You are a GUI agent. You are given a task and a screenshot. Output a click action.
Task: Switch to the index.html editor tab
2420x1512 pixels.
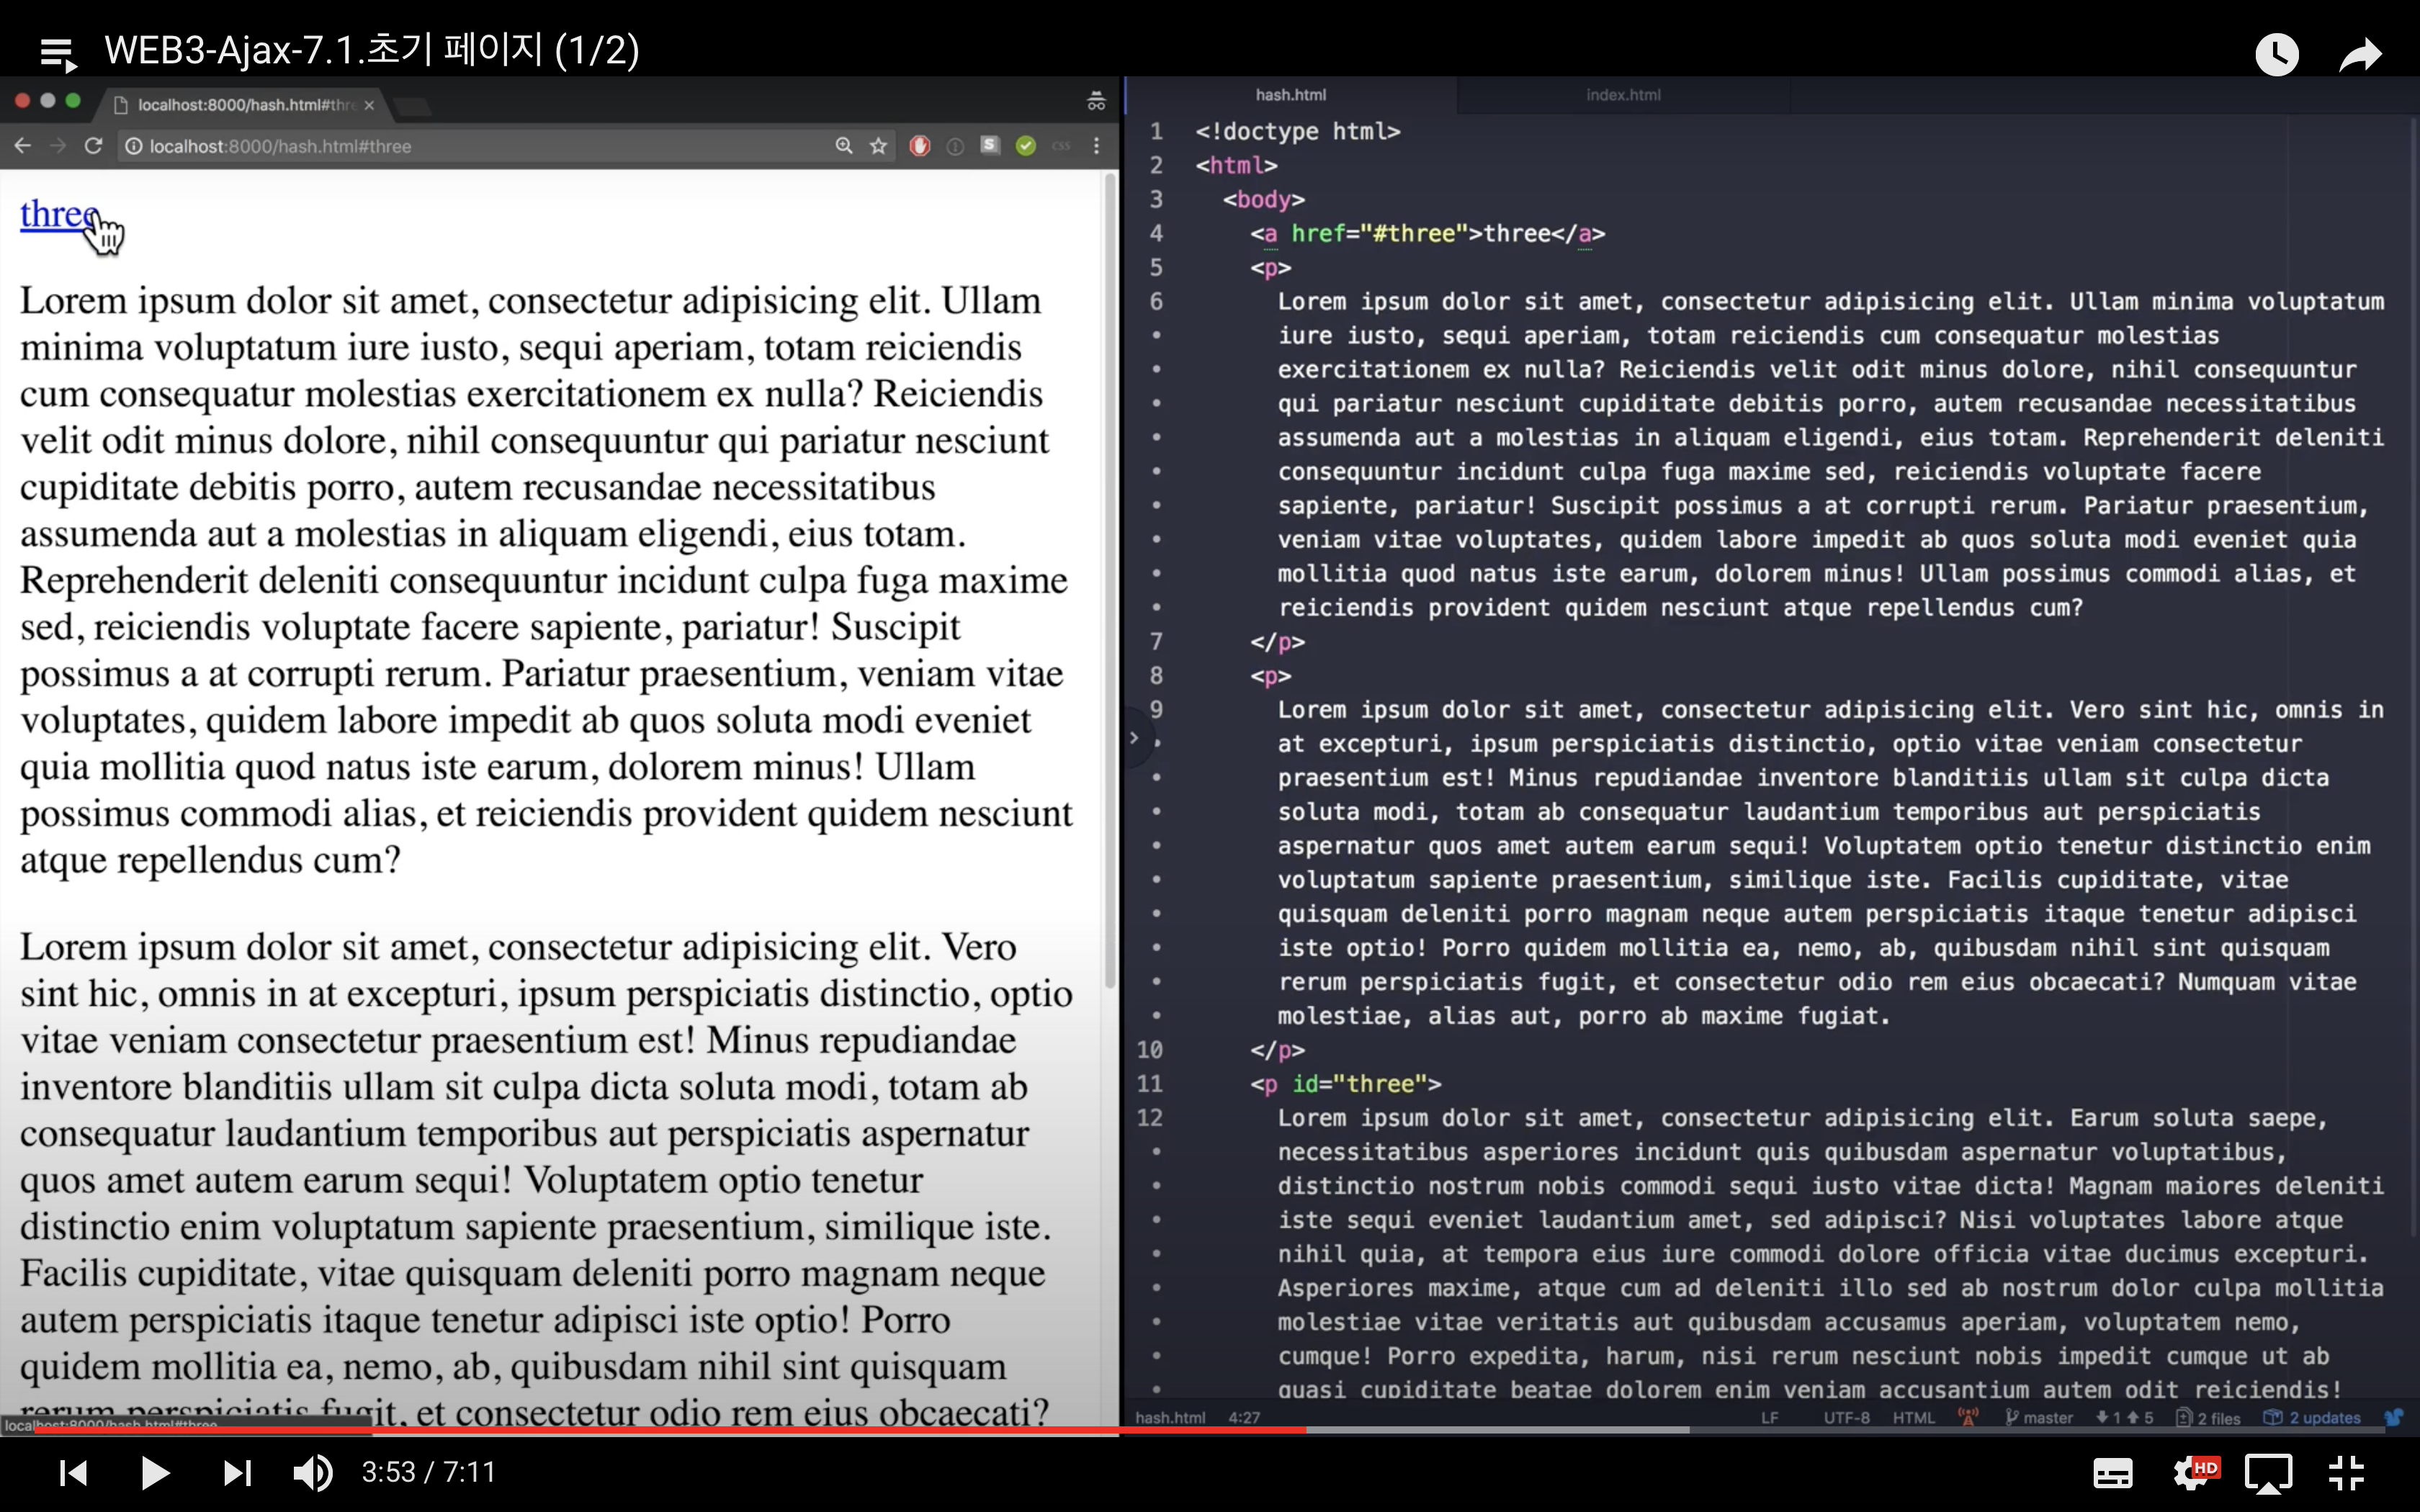click(x=1622, y=95)
